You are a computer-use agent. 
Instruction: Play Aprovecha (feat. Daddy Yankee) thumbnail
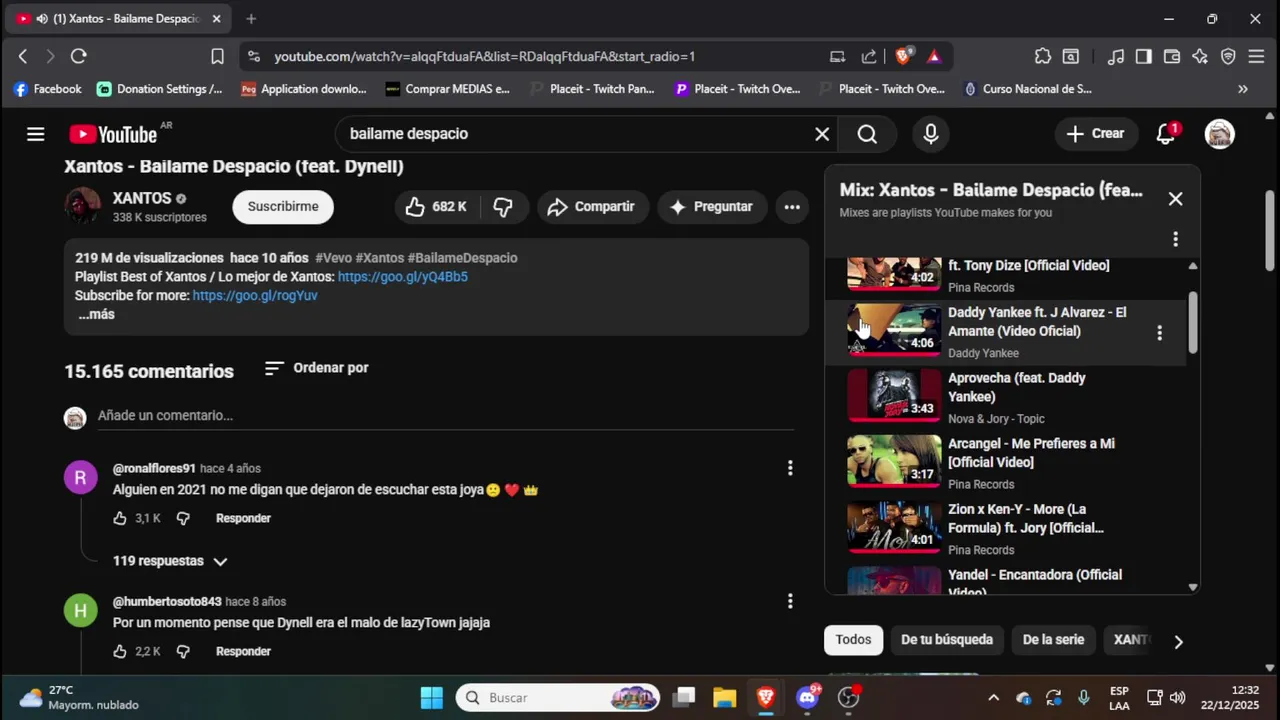click(x=894, y=396)
